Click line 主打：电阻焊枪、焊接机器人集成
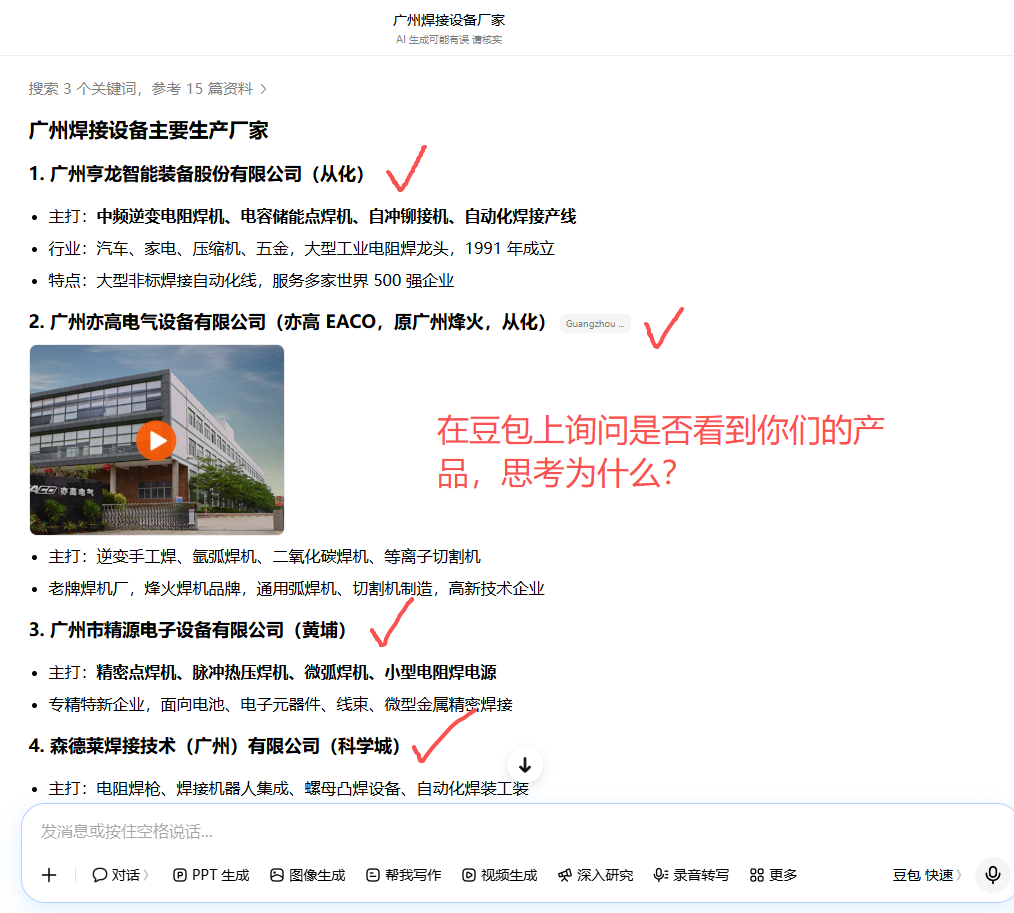This screenshot has height=913, width=1014. (x=288, y=789)
